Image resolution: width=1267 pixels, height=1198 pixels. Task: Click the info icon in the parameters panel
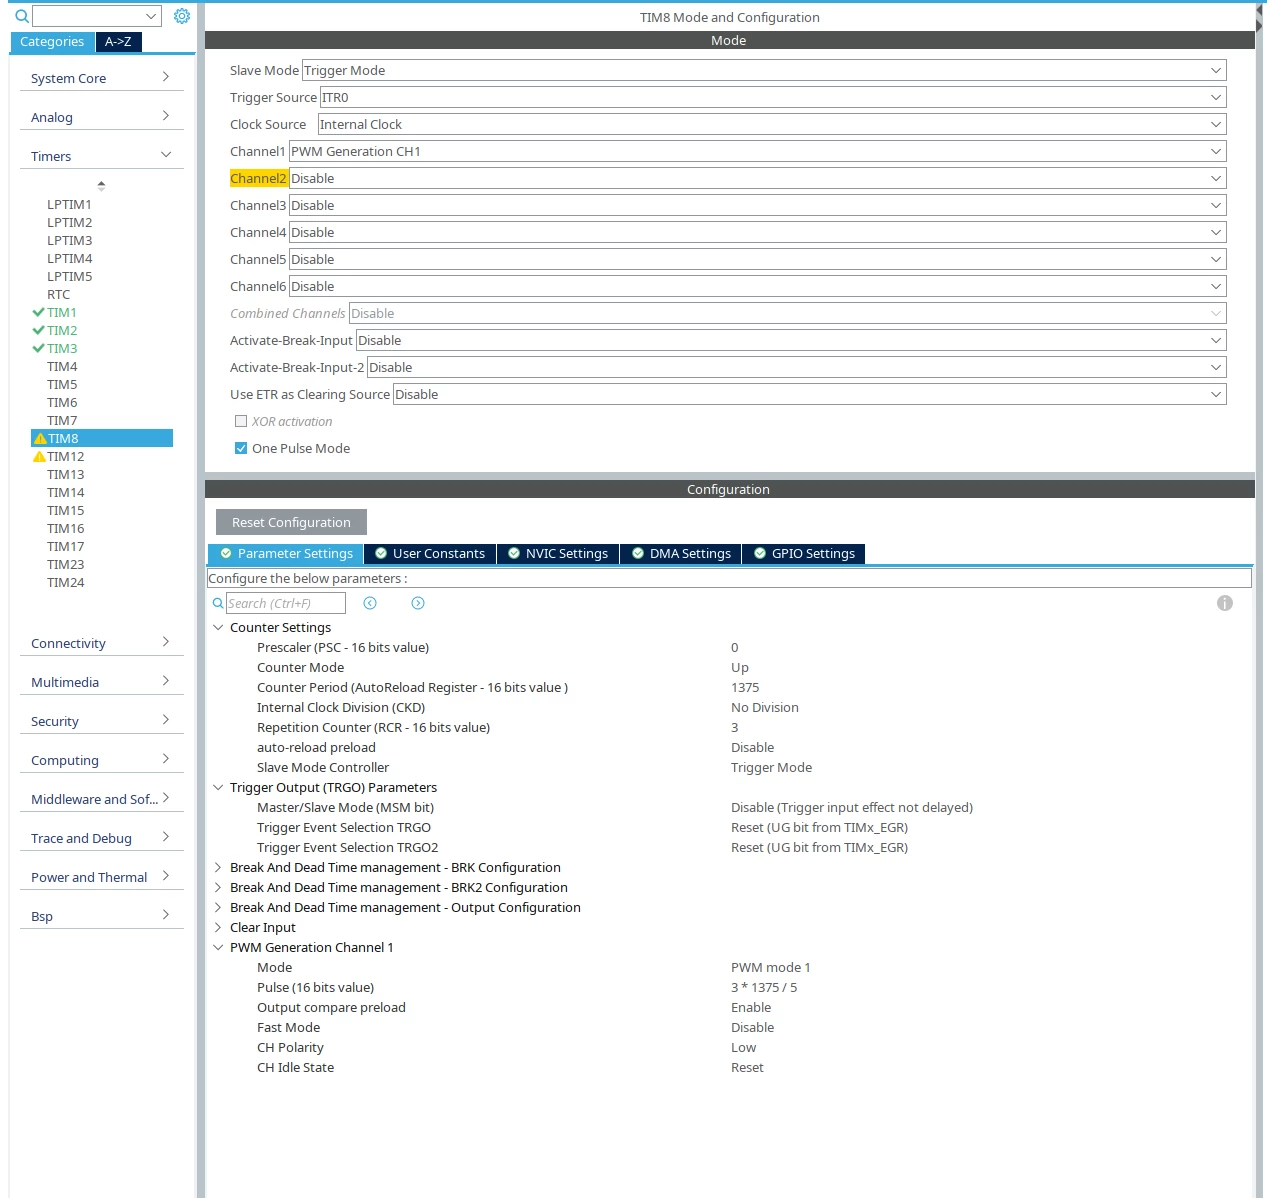1225,603
